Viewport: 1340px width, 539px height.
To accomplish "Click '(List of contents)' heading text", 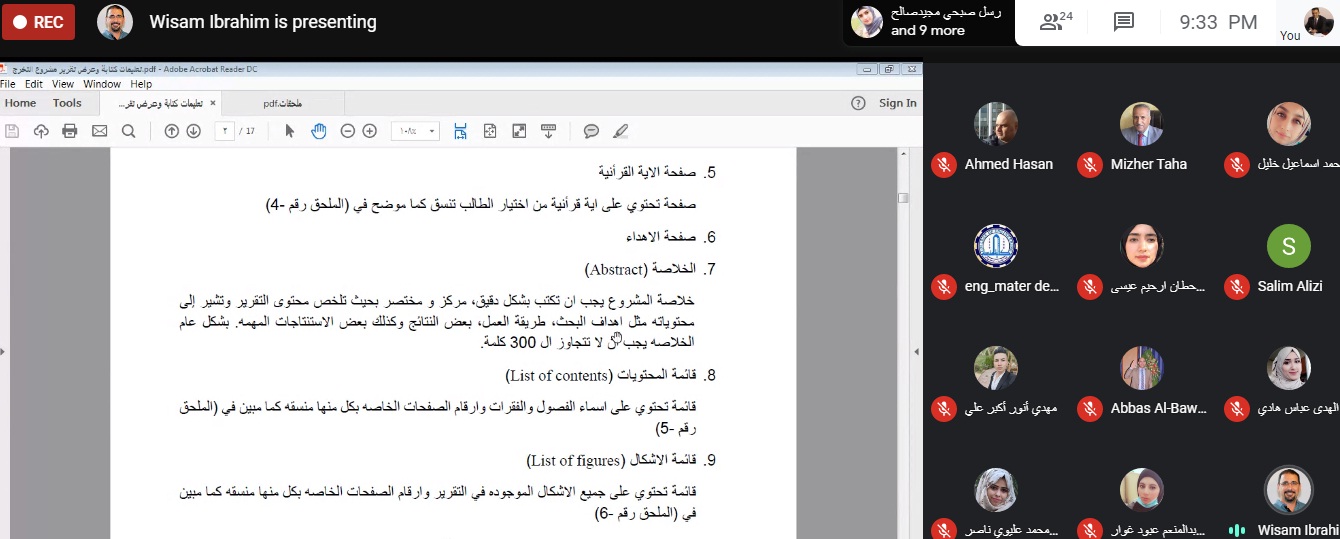I will (558, 376).
